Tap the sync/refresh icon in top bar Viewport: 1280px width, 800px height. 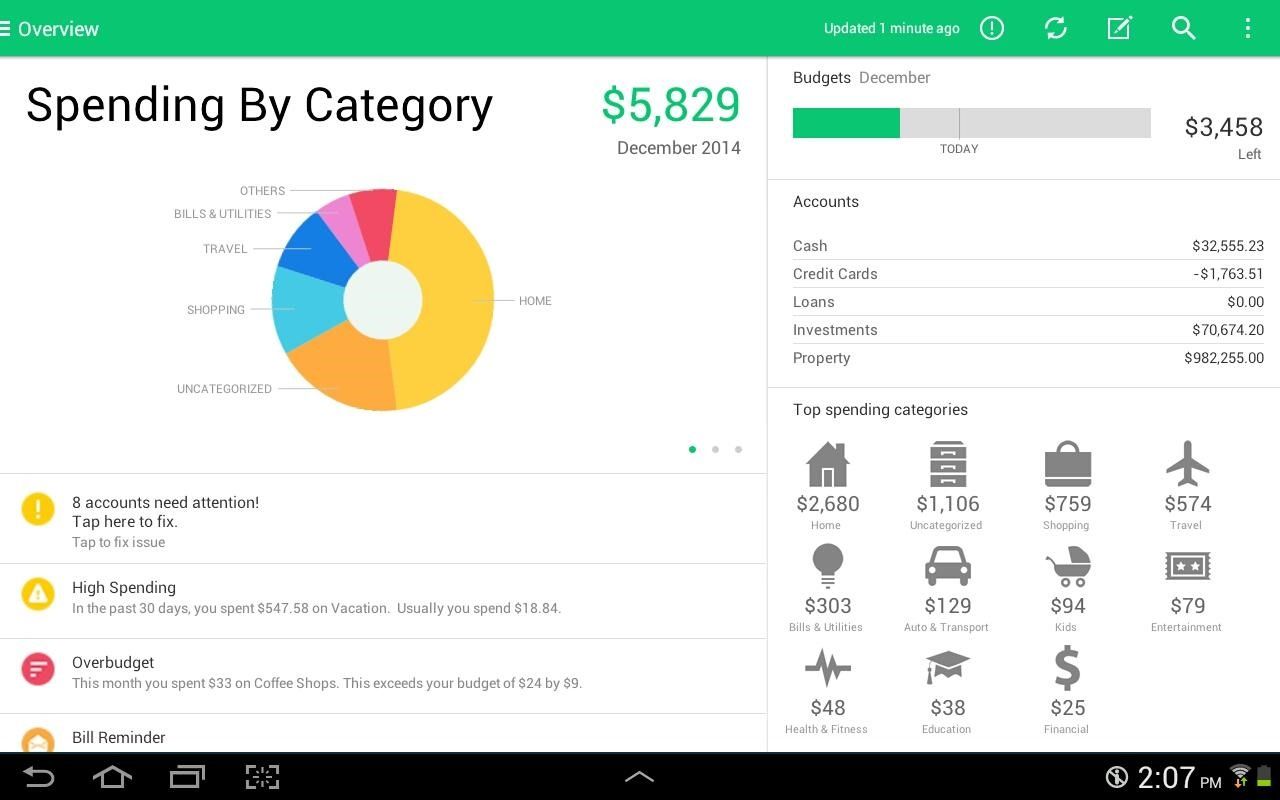(x=1055, y=28)
